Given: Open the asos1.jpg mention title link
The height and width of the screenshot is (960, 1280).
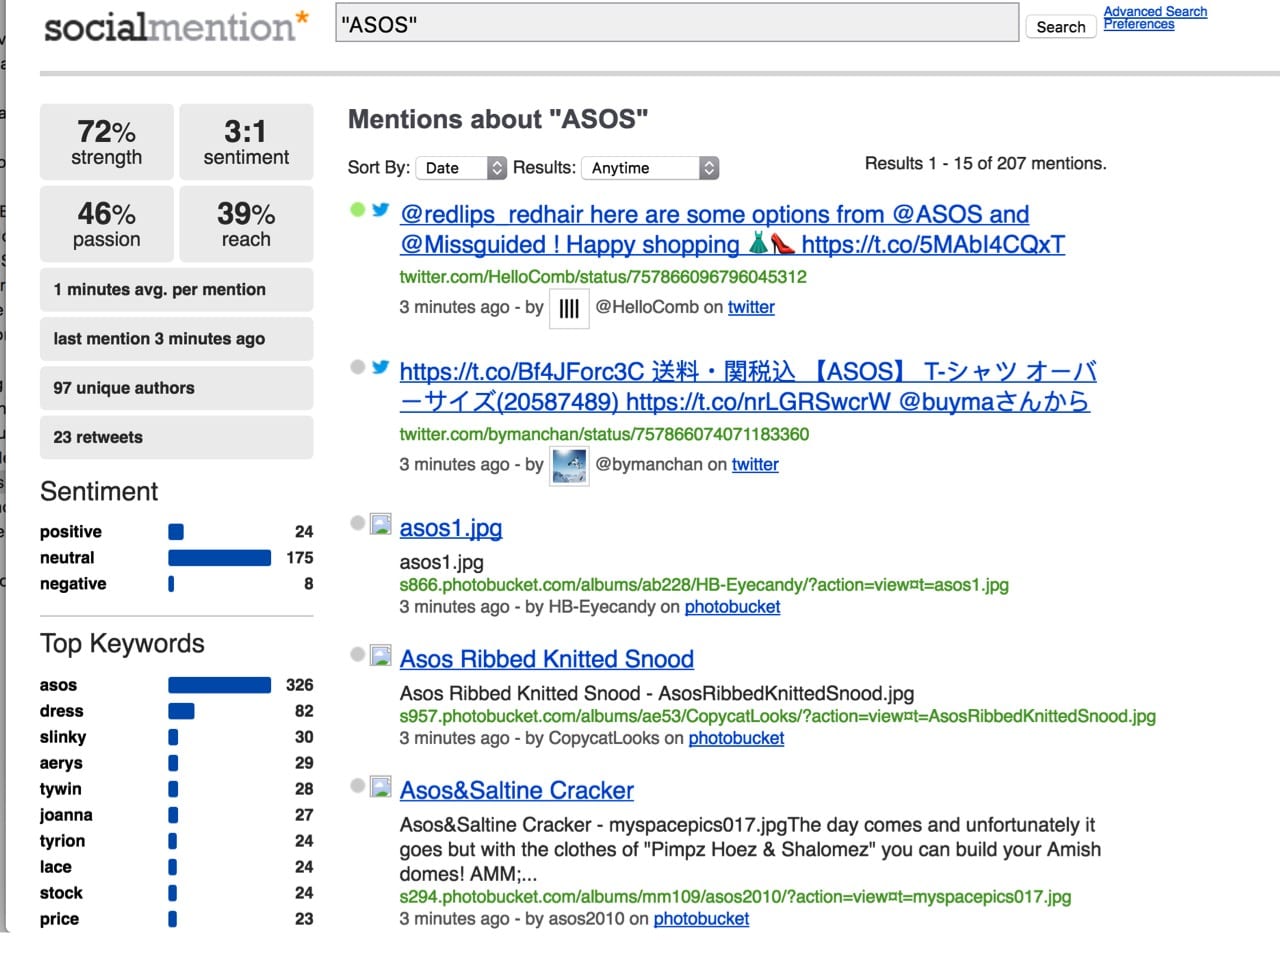Looking at the screenshot, I should [451, 528].
